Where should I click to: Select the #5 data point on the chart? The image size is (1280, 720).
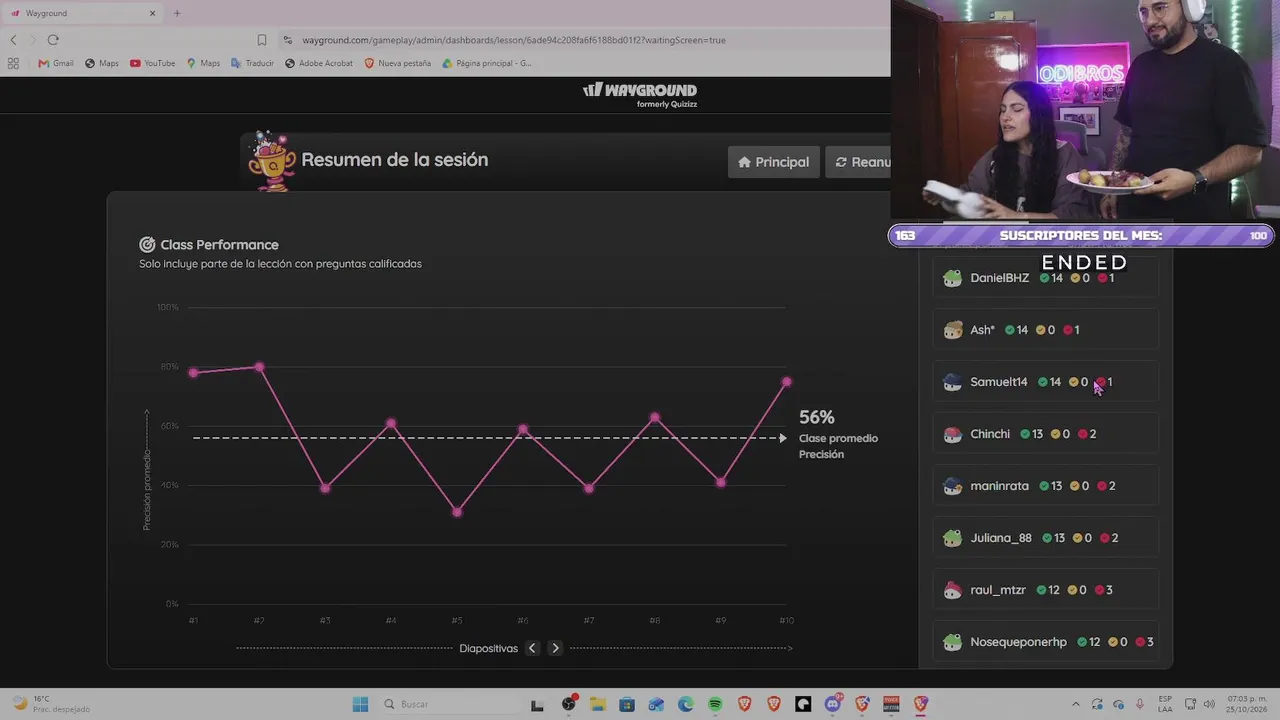[457, 512]
